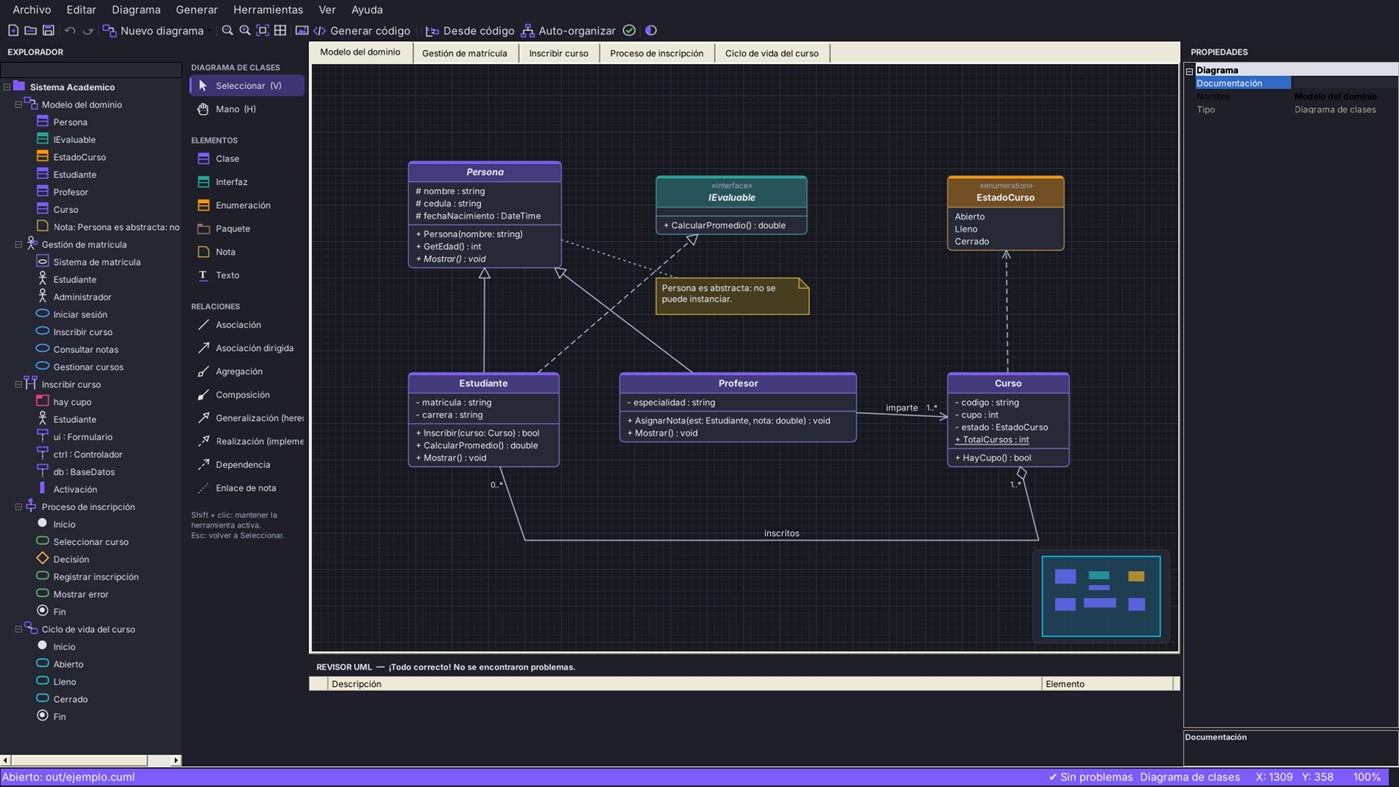Pick the Interfaz element tool
Viewport: 1399px width, 787px height.
tap(246, 182)
